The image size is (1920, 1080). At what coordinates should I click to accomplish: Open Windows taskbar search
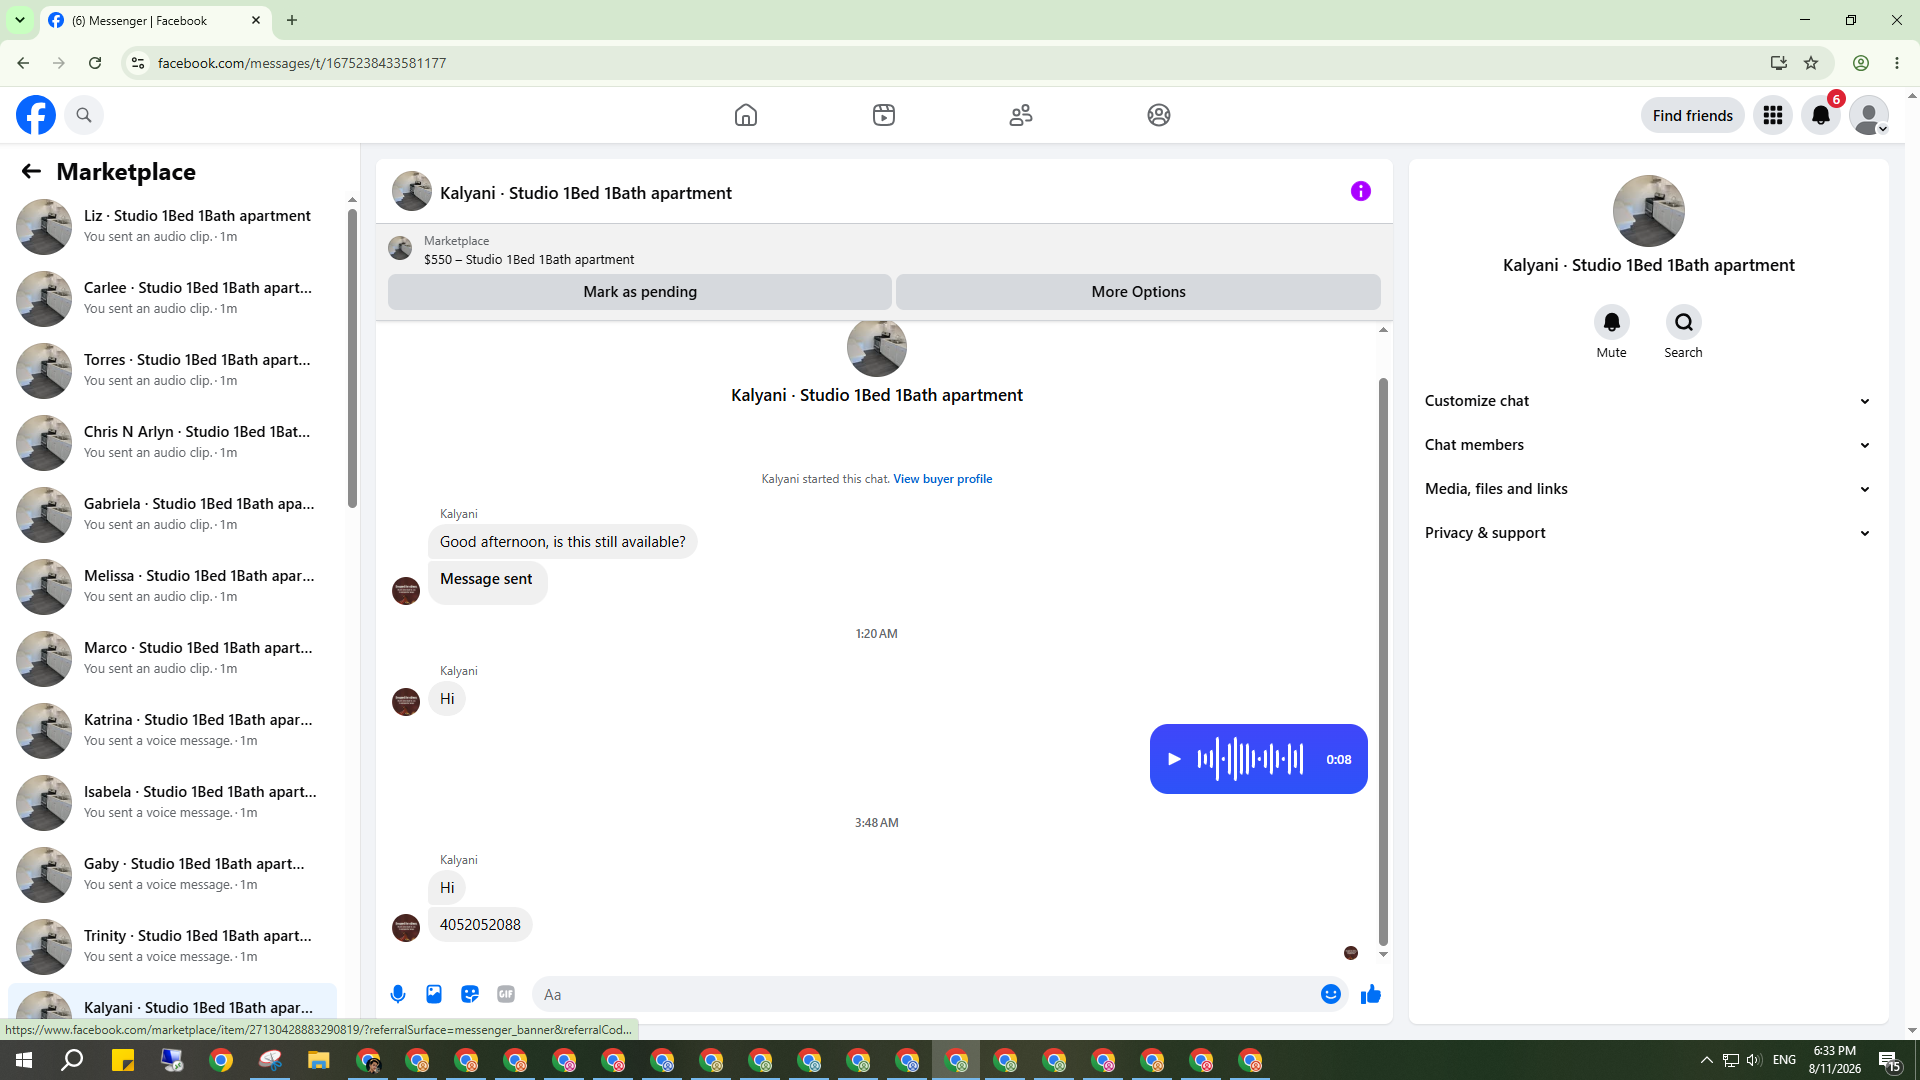72,1060
